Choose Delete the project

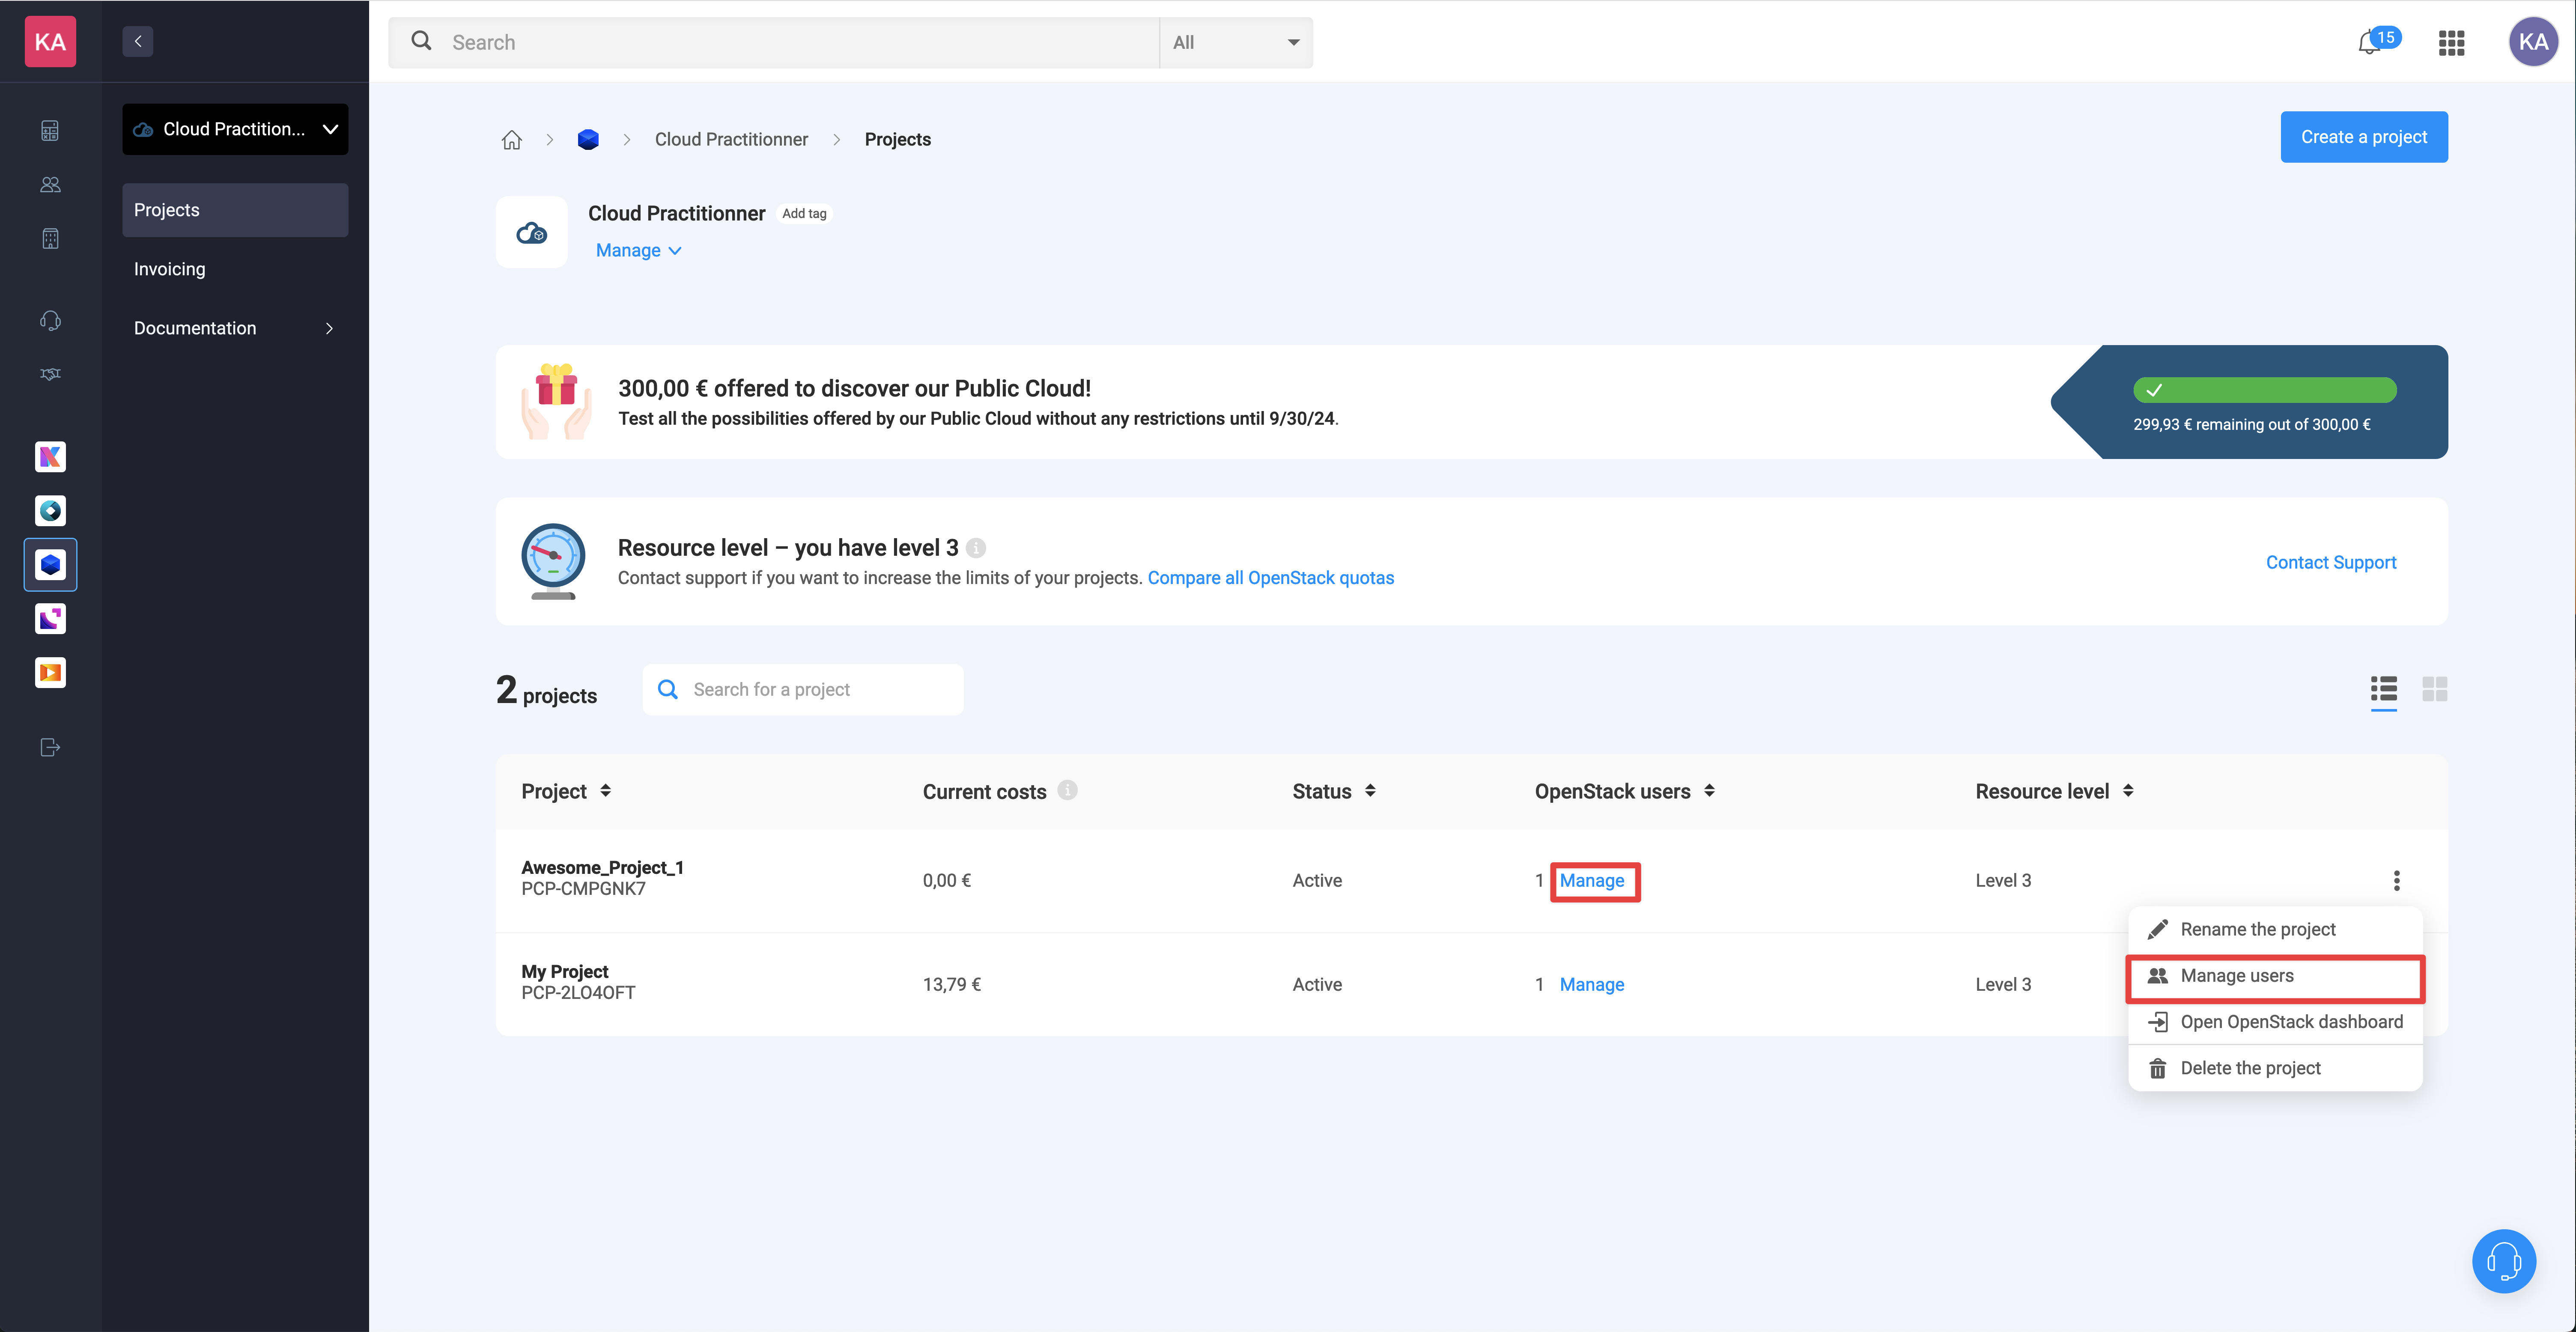pos(2275,1068)
